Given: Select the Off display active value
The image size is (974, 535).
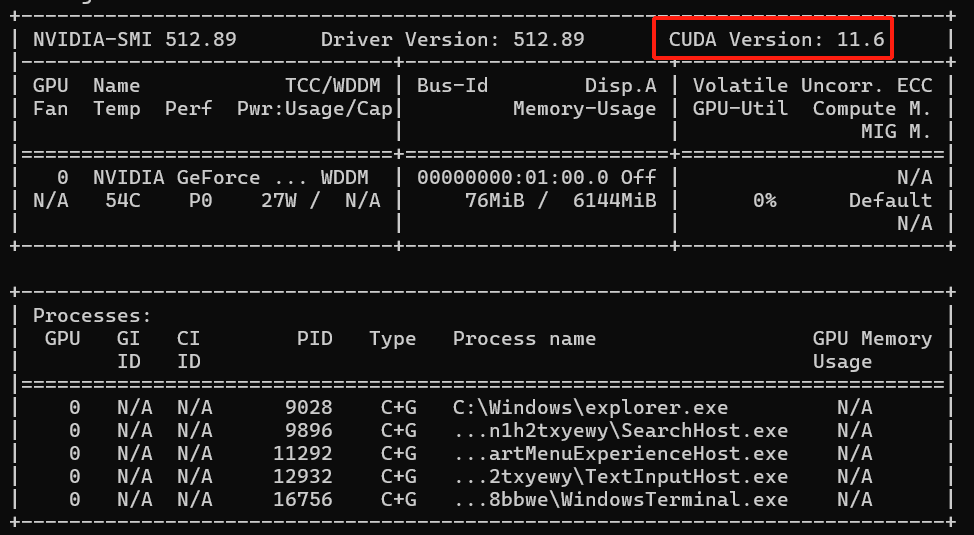Looking at the screenshot, I should pos(639,178).
